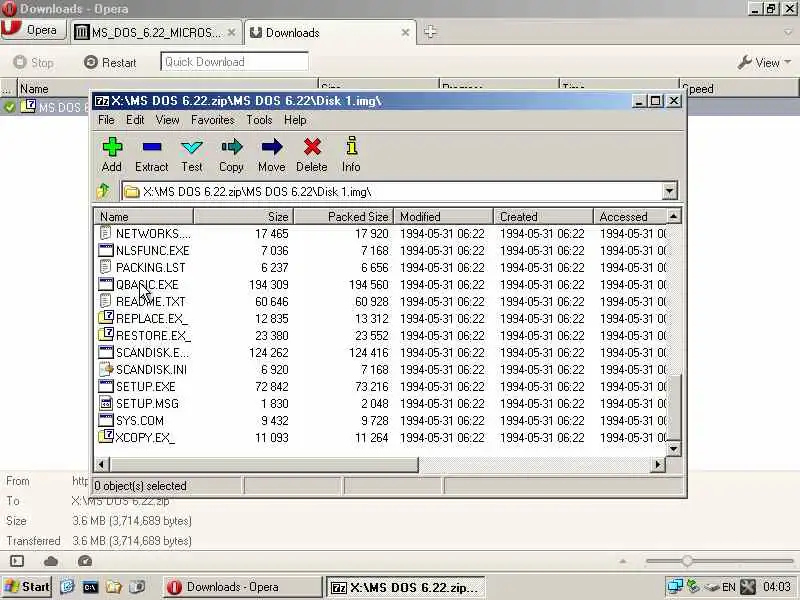Click the horizontal scrollbar thumb in file list
The height and width of the screenshot is (600, 800).
(x=264, y=464)
